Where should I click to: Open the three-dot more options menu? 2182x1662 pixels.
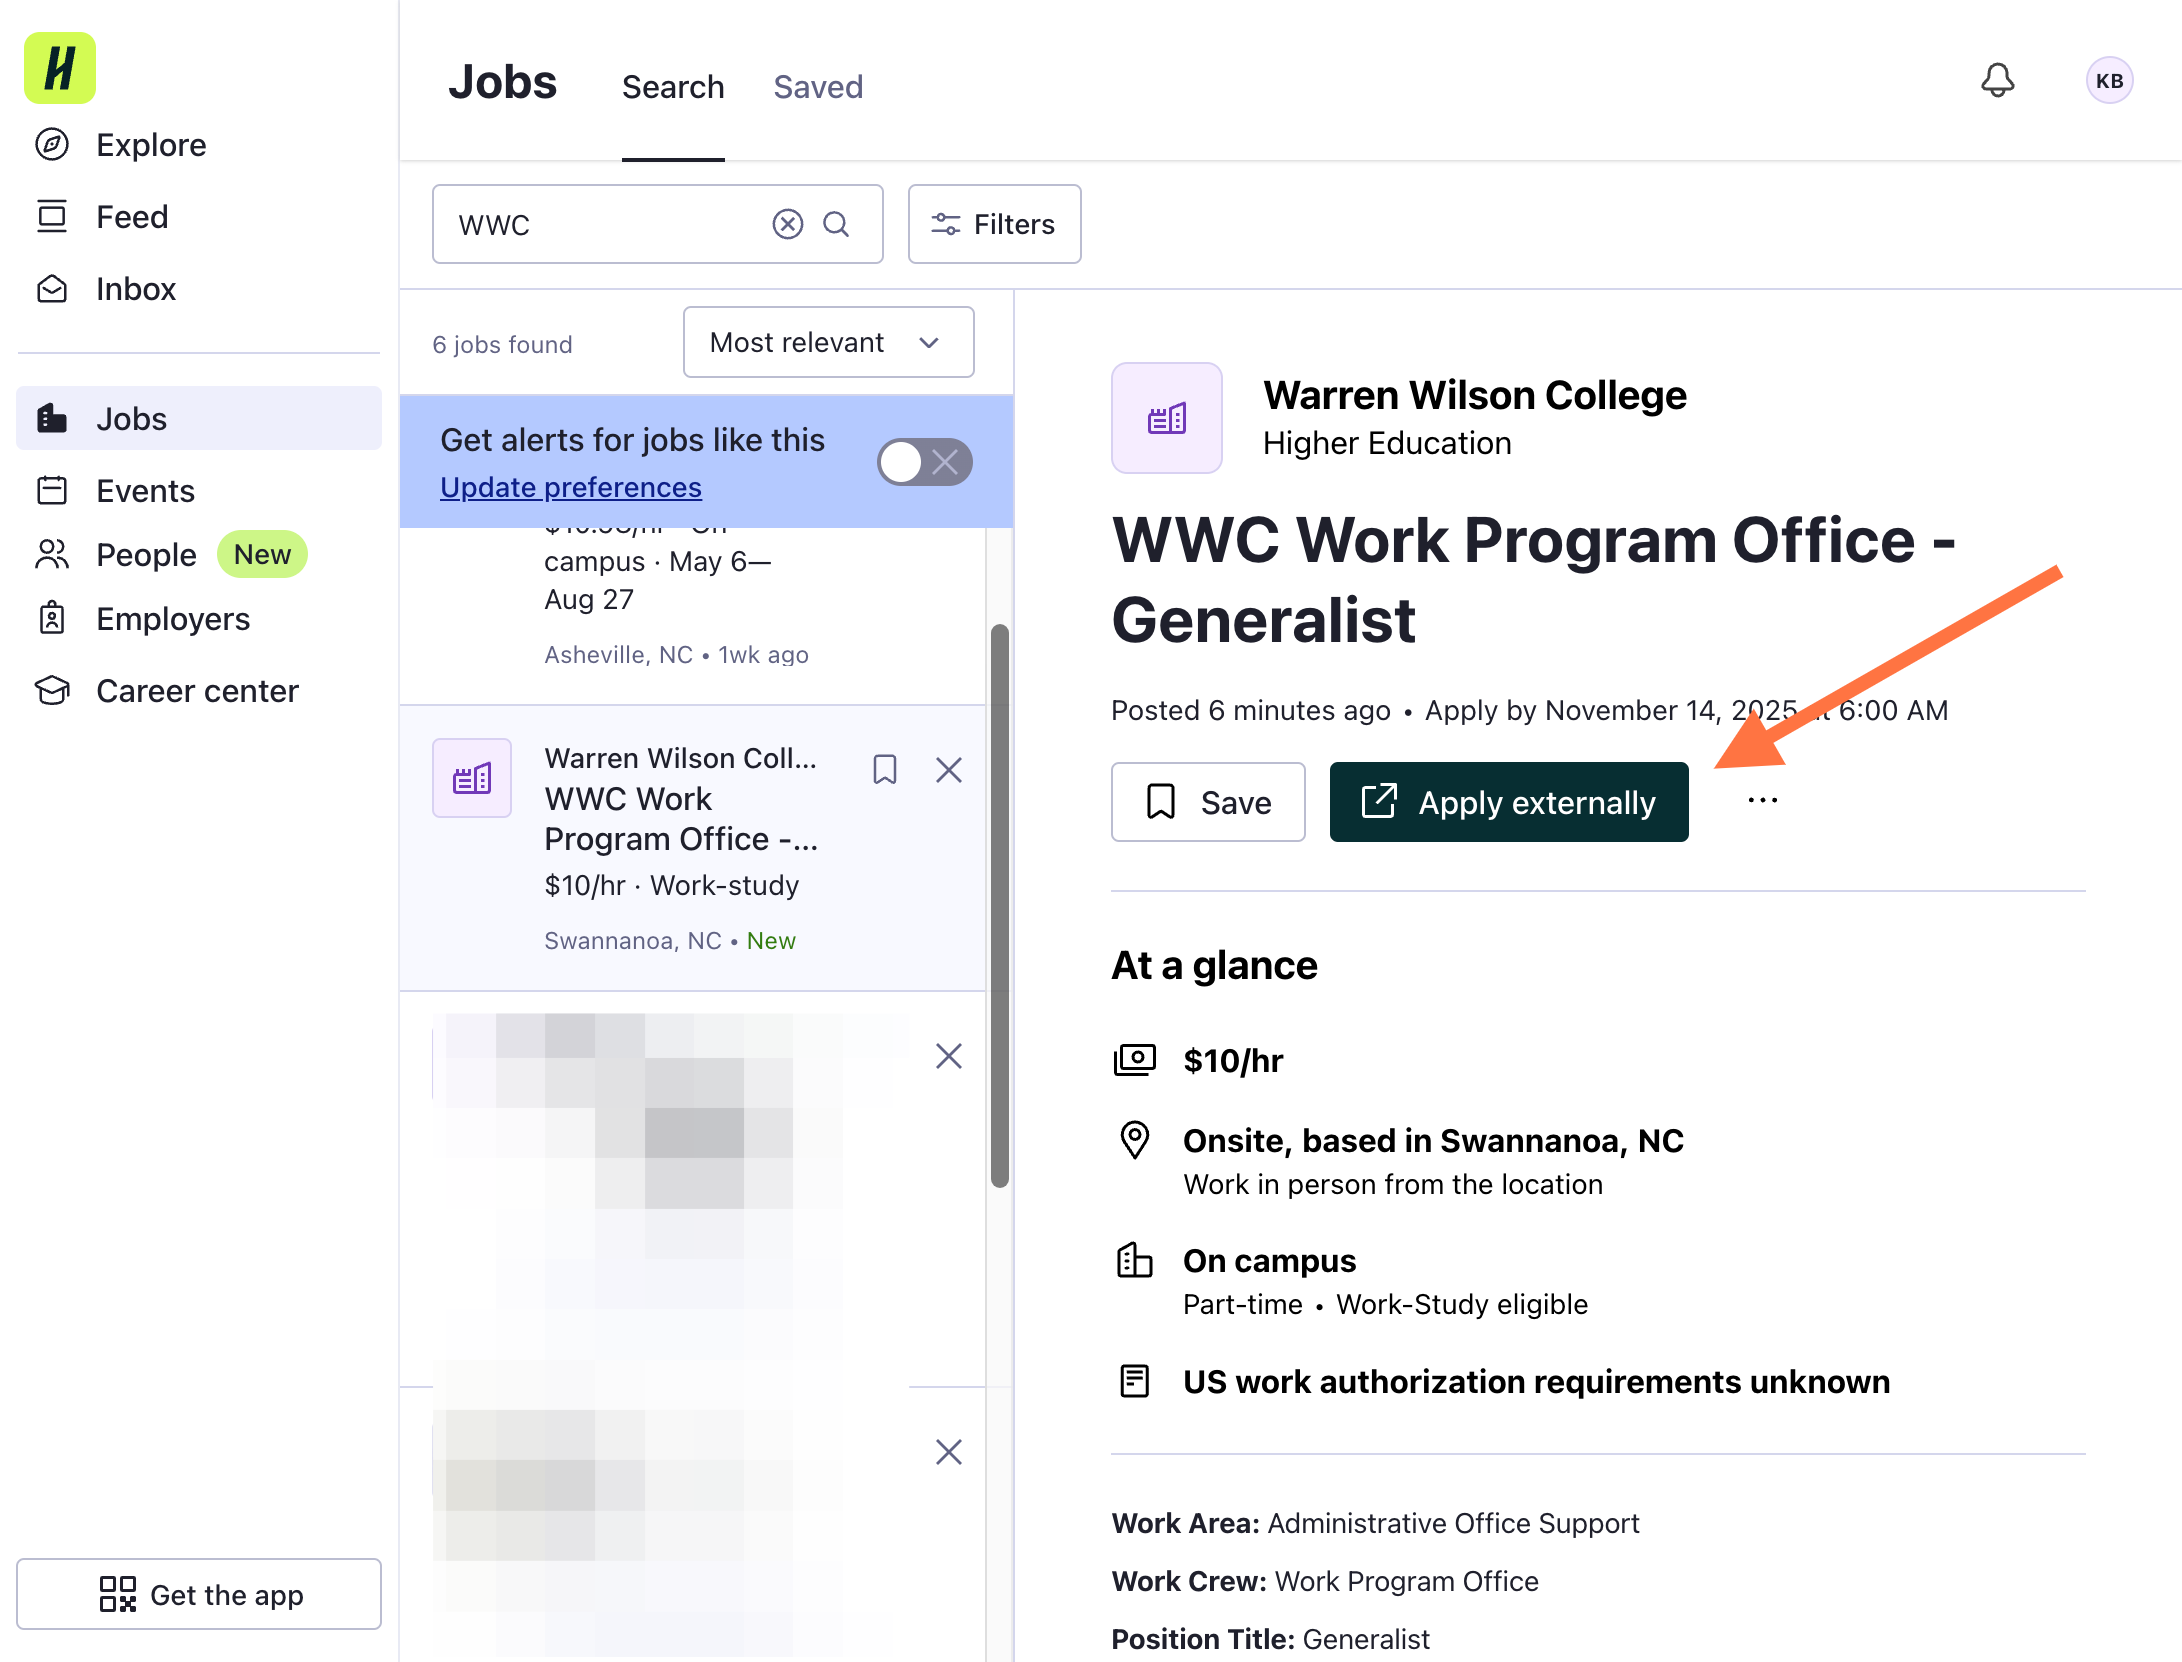click(1763, 800)
